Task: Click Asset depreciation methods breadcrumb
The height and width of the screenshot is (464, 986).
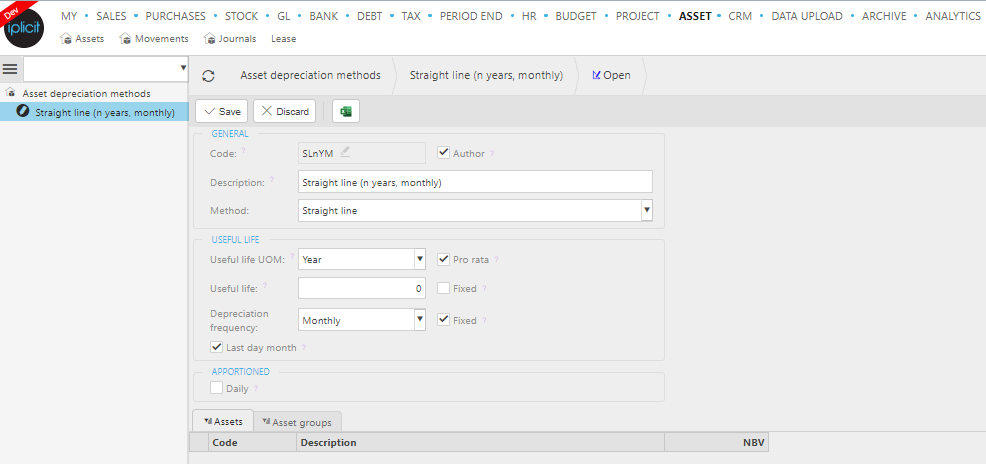Action: (311, 75)
